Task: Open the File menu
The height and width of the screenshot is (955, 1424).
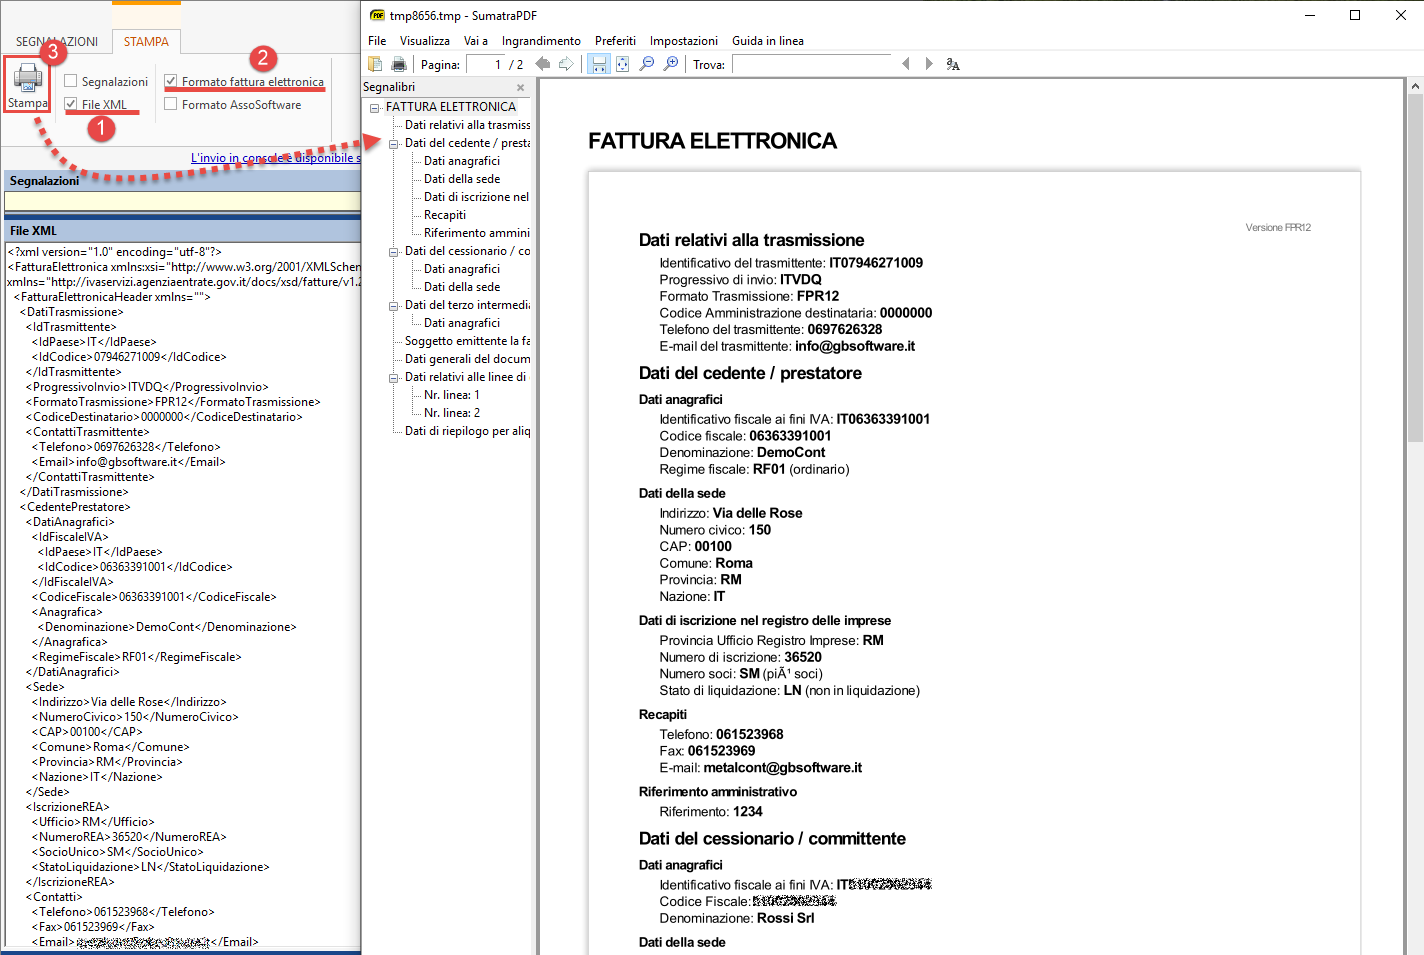Action: click(377, 41)
